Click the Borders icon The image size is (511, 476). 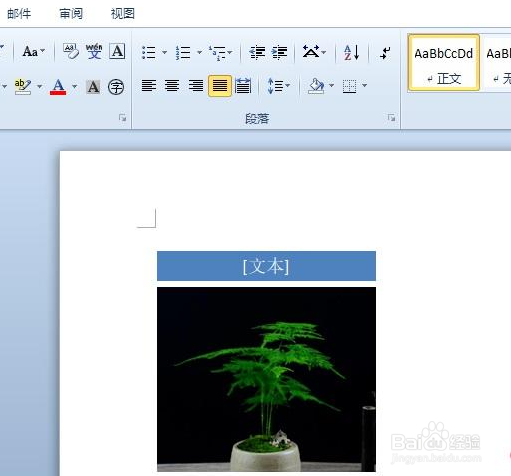click(x=349, y=86)
